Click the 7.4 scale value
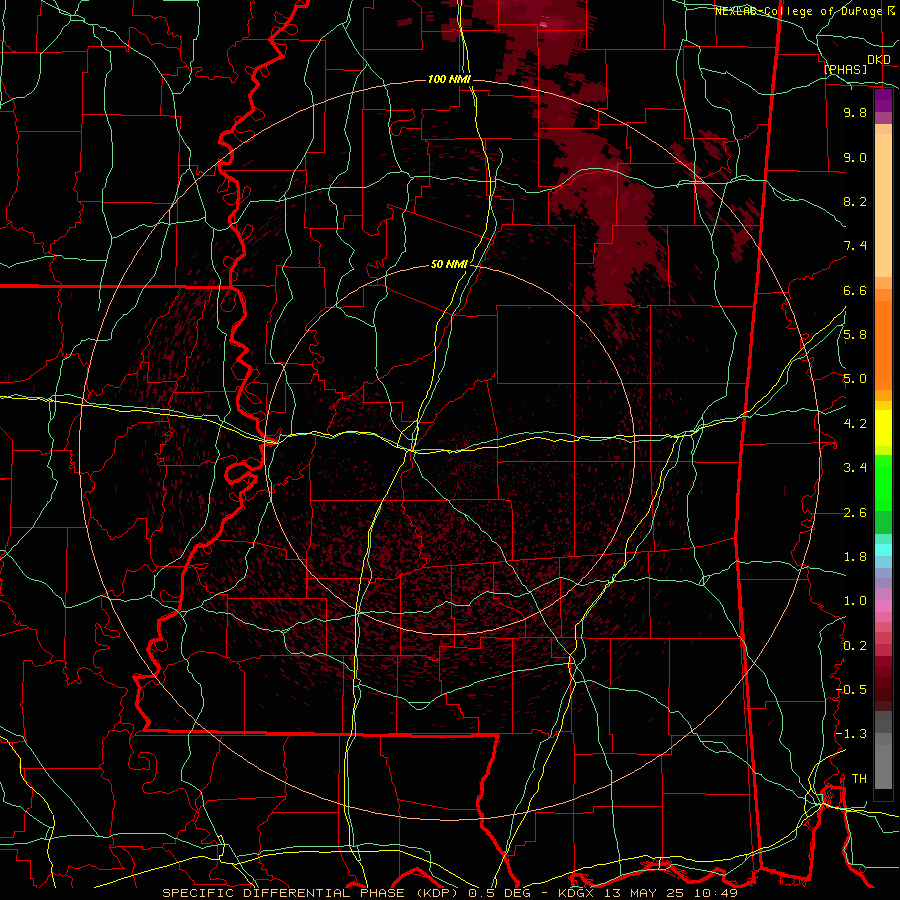The image size is (900, 900). point(855,246)
